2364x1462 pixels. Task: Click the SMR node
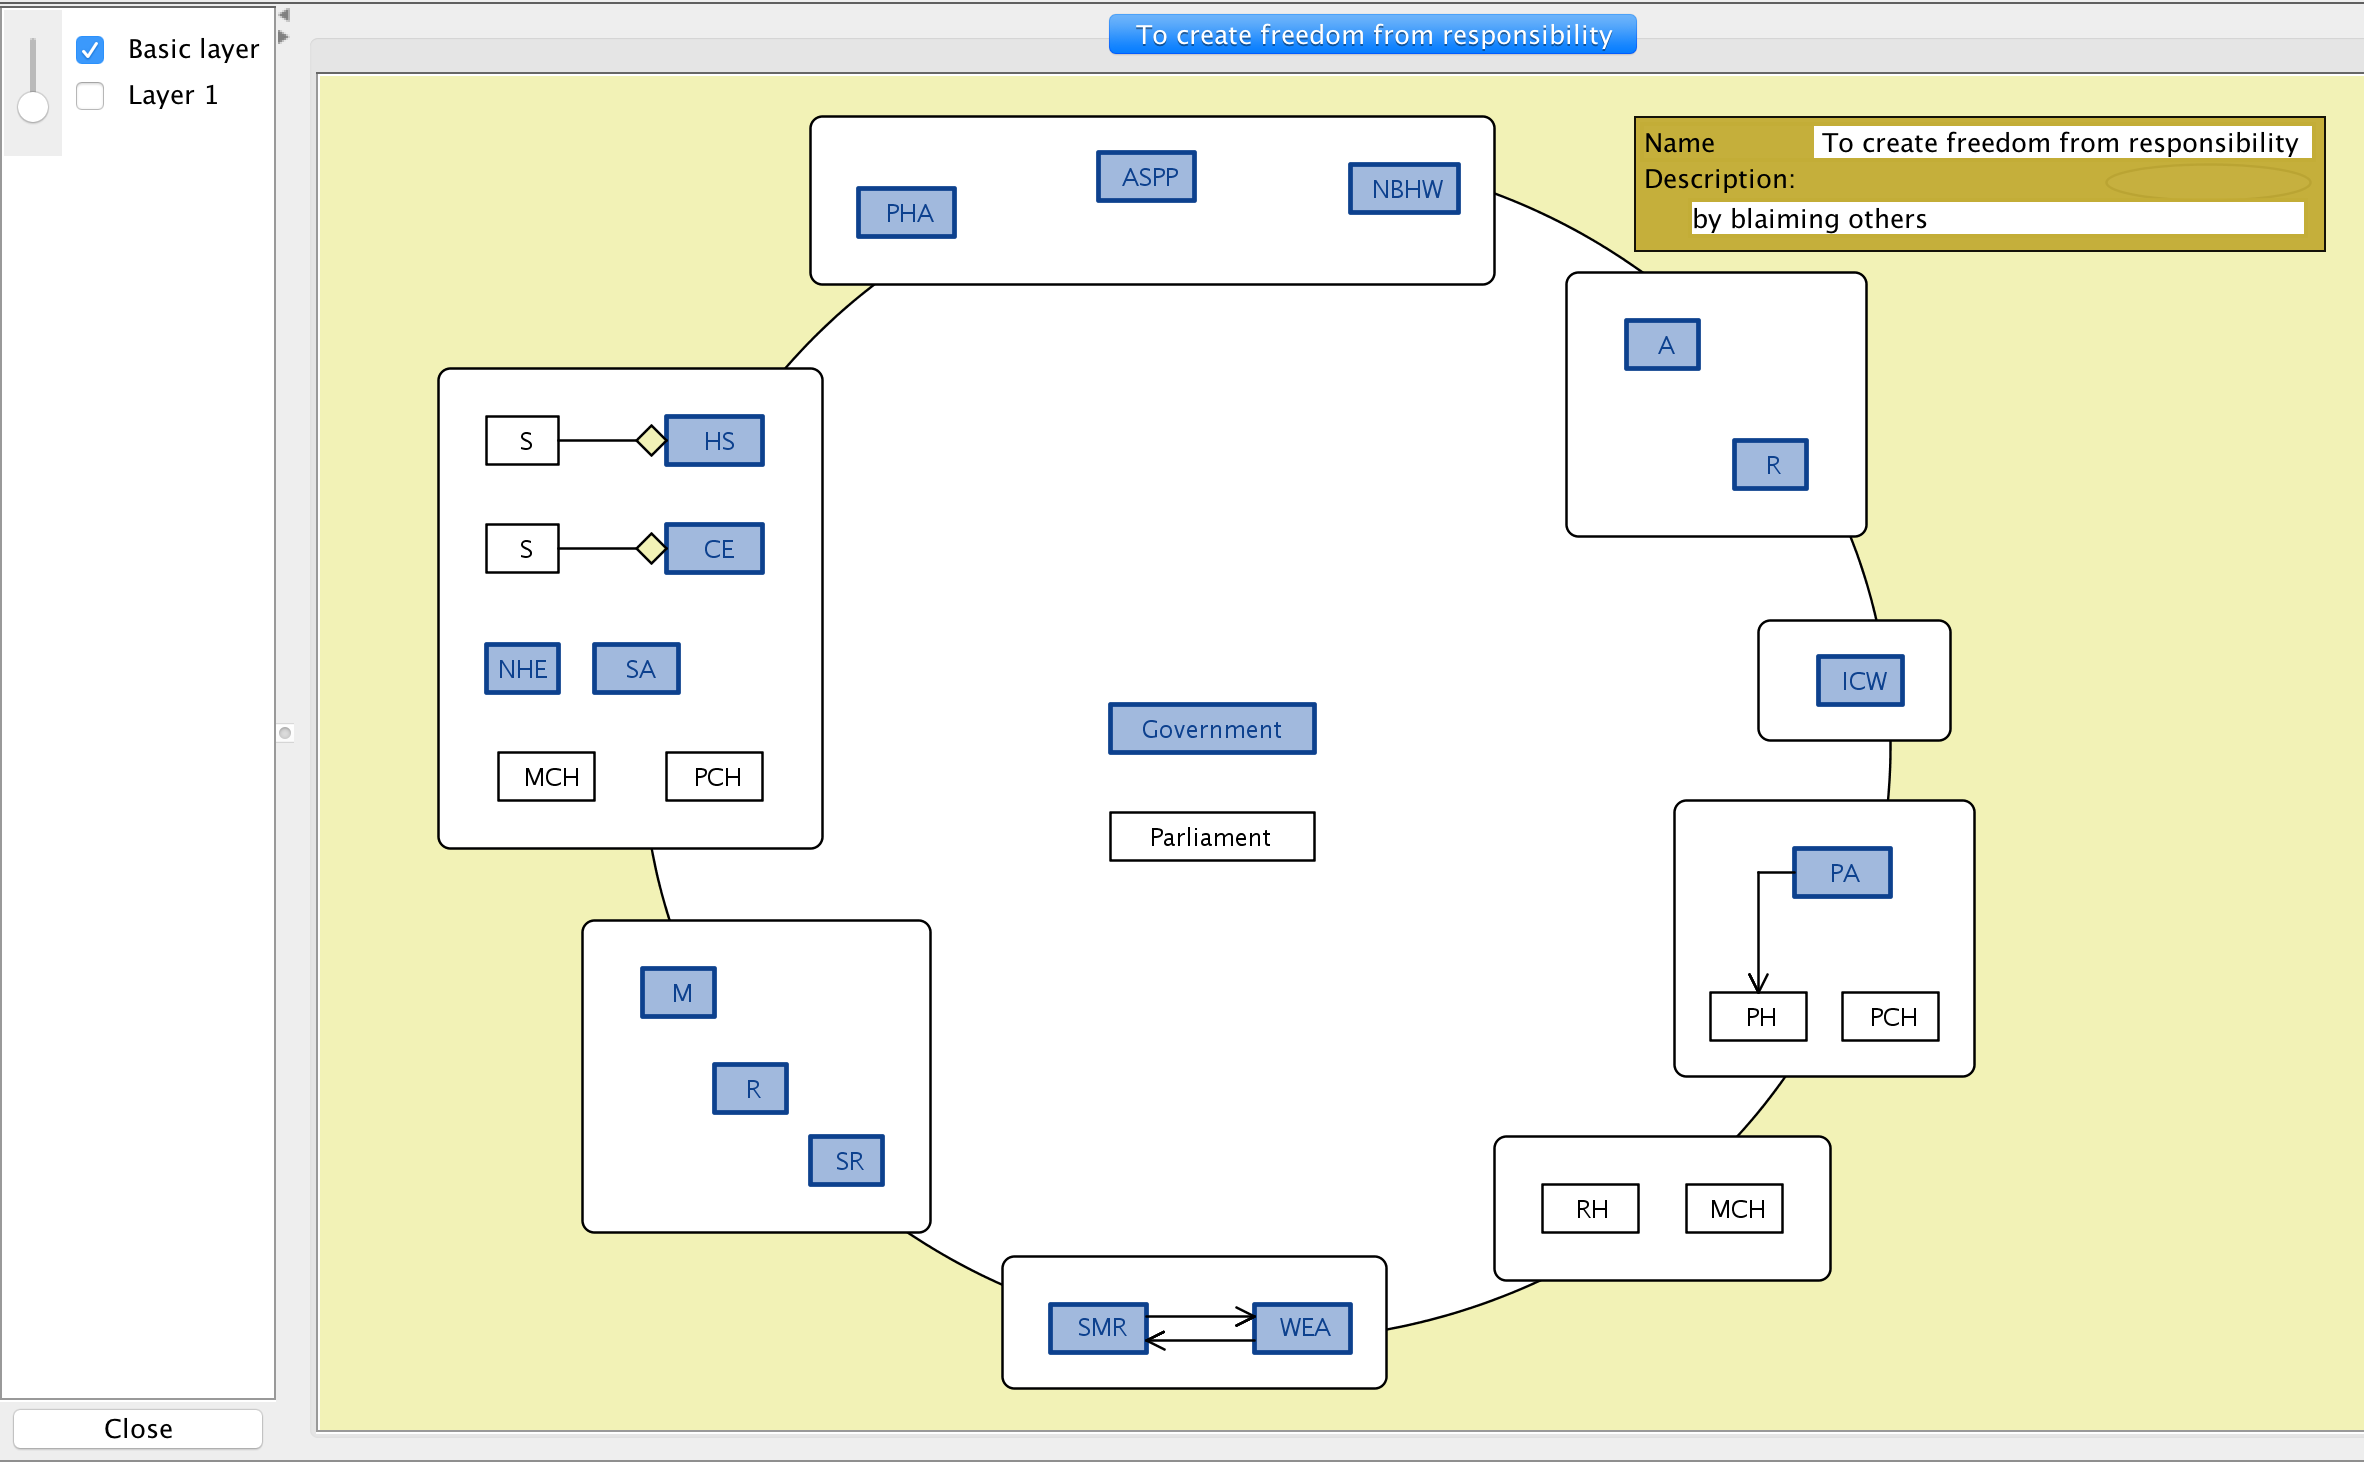[1099, 1328]
